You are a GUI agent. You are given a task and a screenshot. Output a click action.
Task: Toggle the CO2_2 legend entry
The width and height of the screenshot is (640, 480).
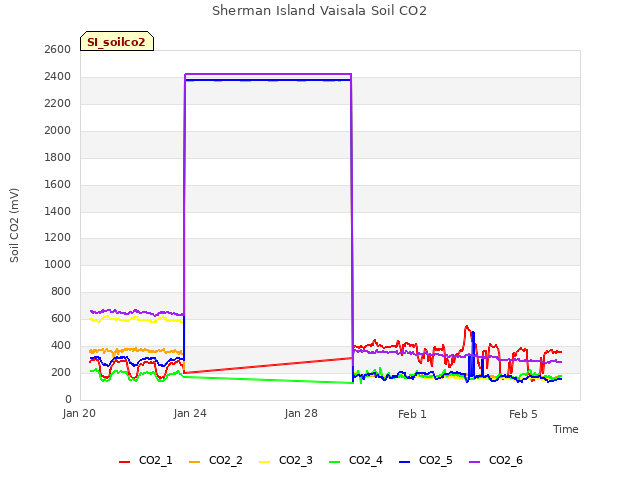[x=216, y=461]
